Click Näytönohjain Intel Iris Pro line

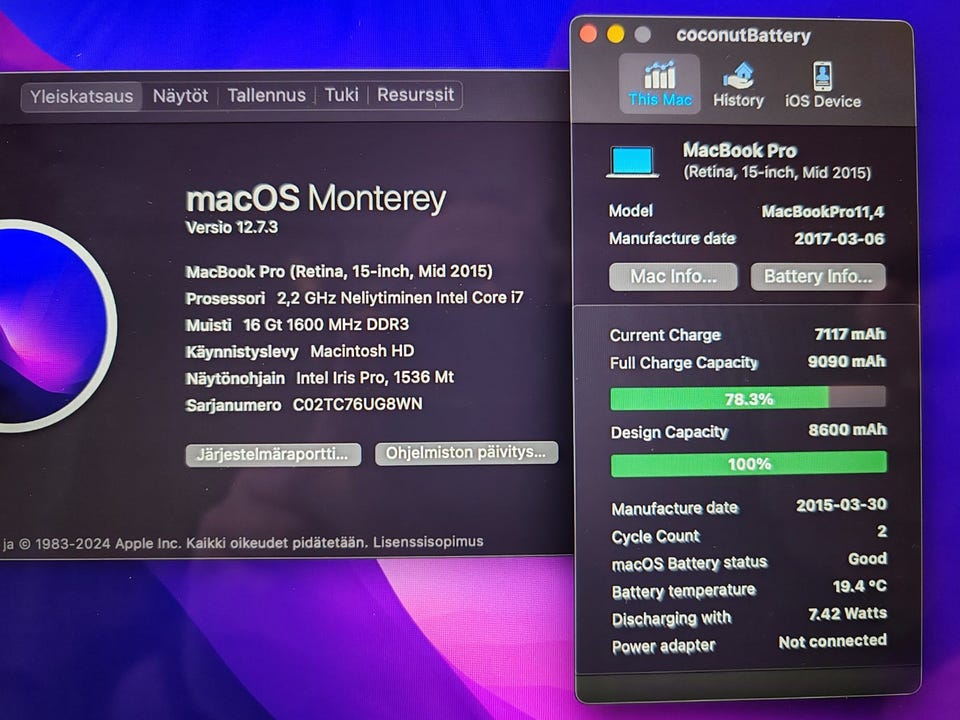(320, 378)
